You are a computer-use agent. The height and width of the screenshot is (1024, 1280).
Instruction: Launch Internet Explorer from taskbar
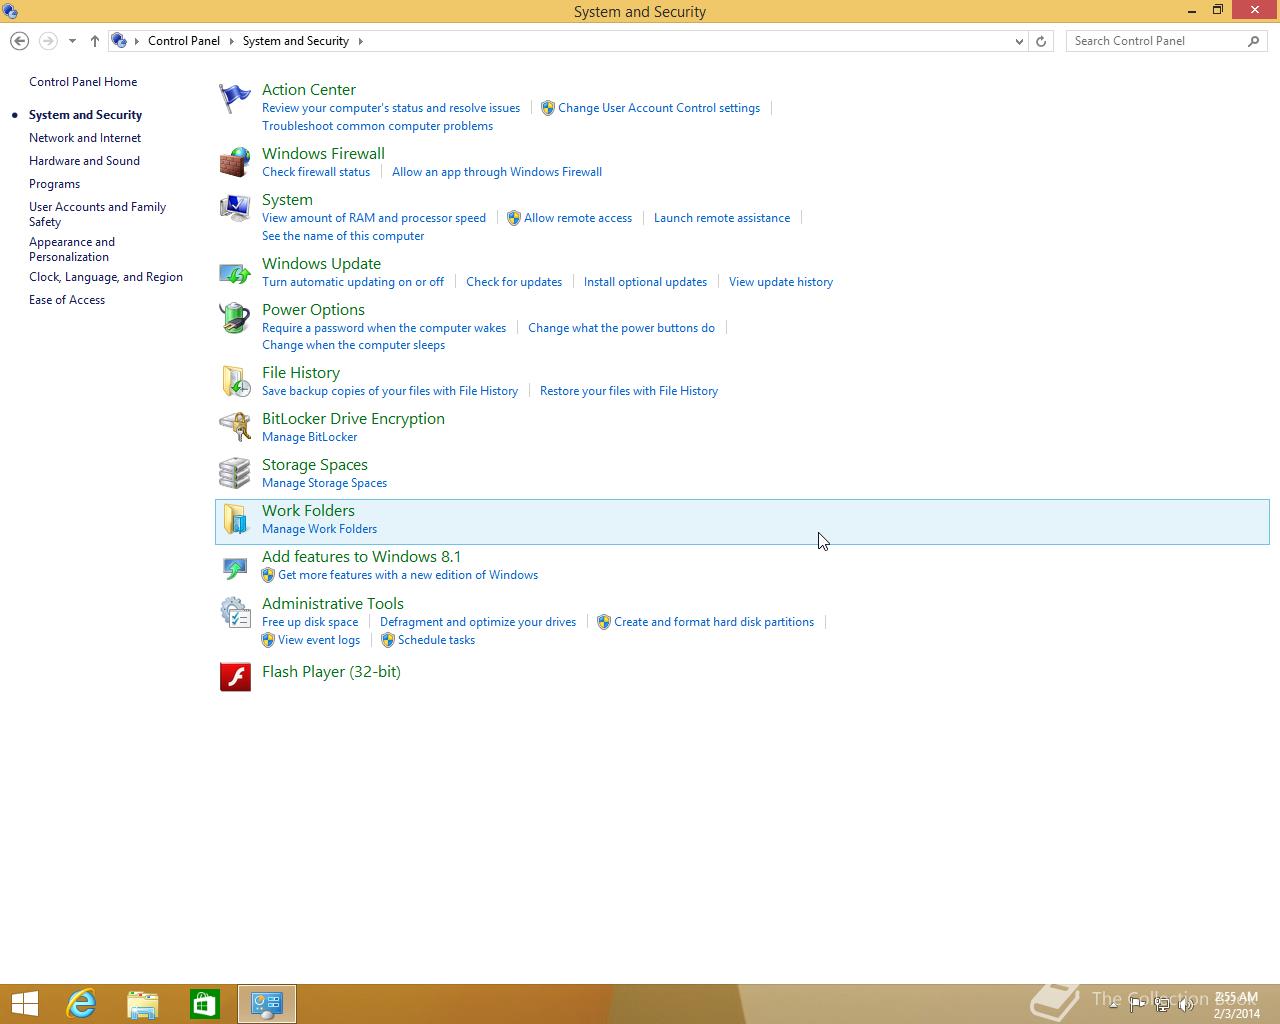[x=81, y=1004]
